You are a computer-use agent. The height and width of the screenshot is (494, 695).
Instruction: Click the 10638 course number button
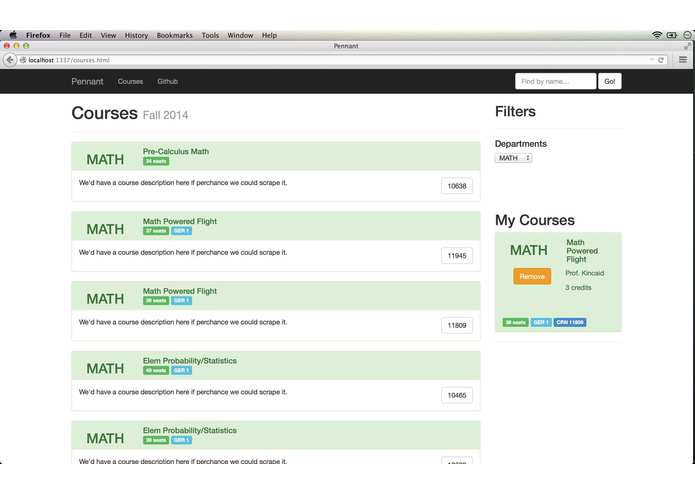click(457, 186)
